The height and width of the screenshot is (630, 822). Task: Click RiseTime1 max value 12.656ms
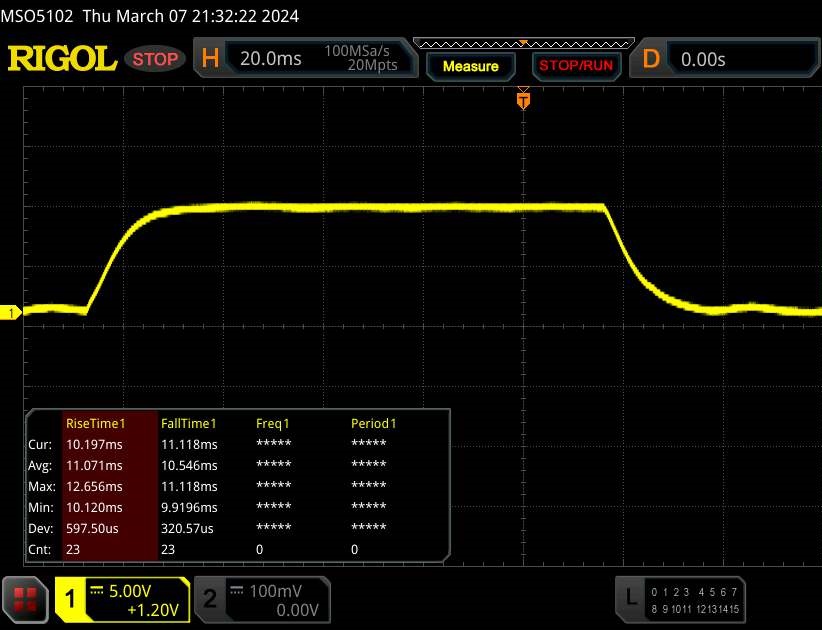(94, 486)
